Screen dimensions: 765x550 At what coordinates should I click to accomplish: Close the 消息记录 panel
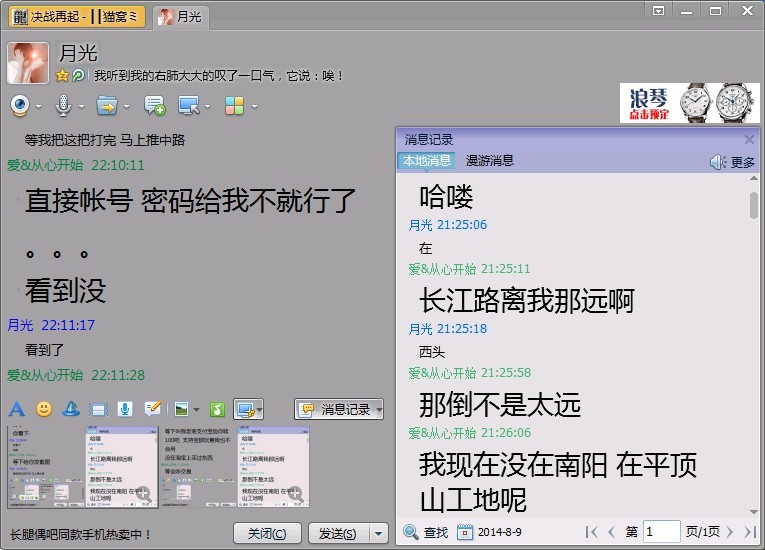(x=749, y=140)
